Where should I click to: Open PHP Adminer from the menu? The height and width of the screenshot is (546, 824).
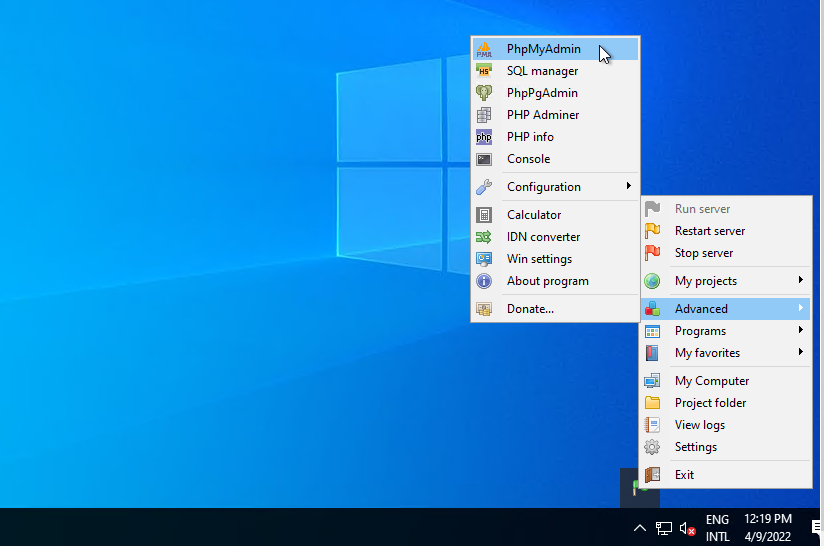[542, 115]
